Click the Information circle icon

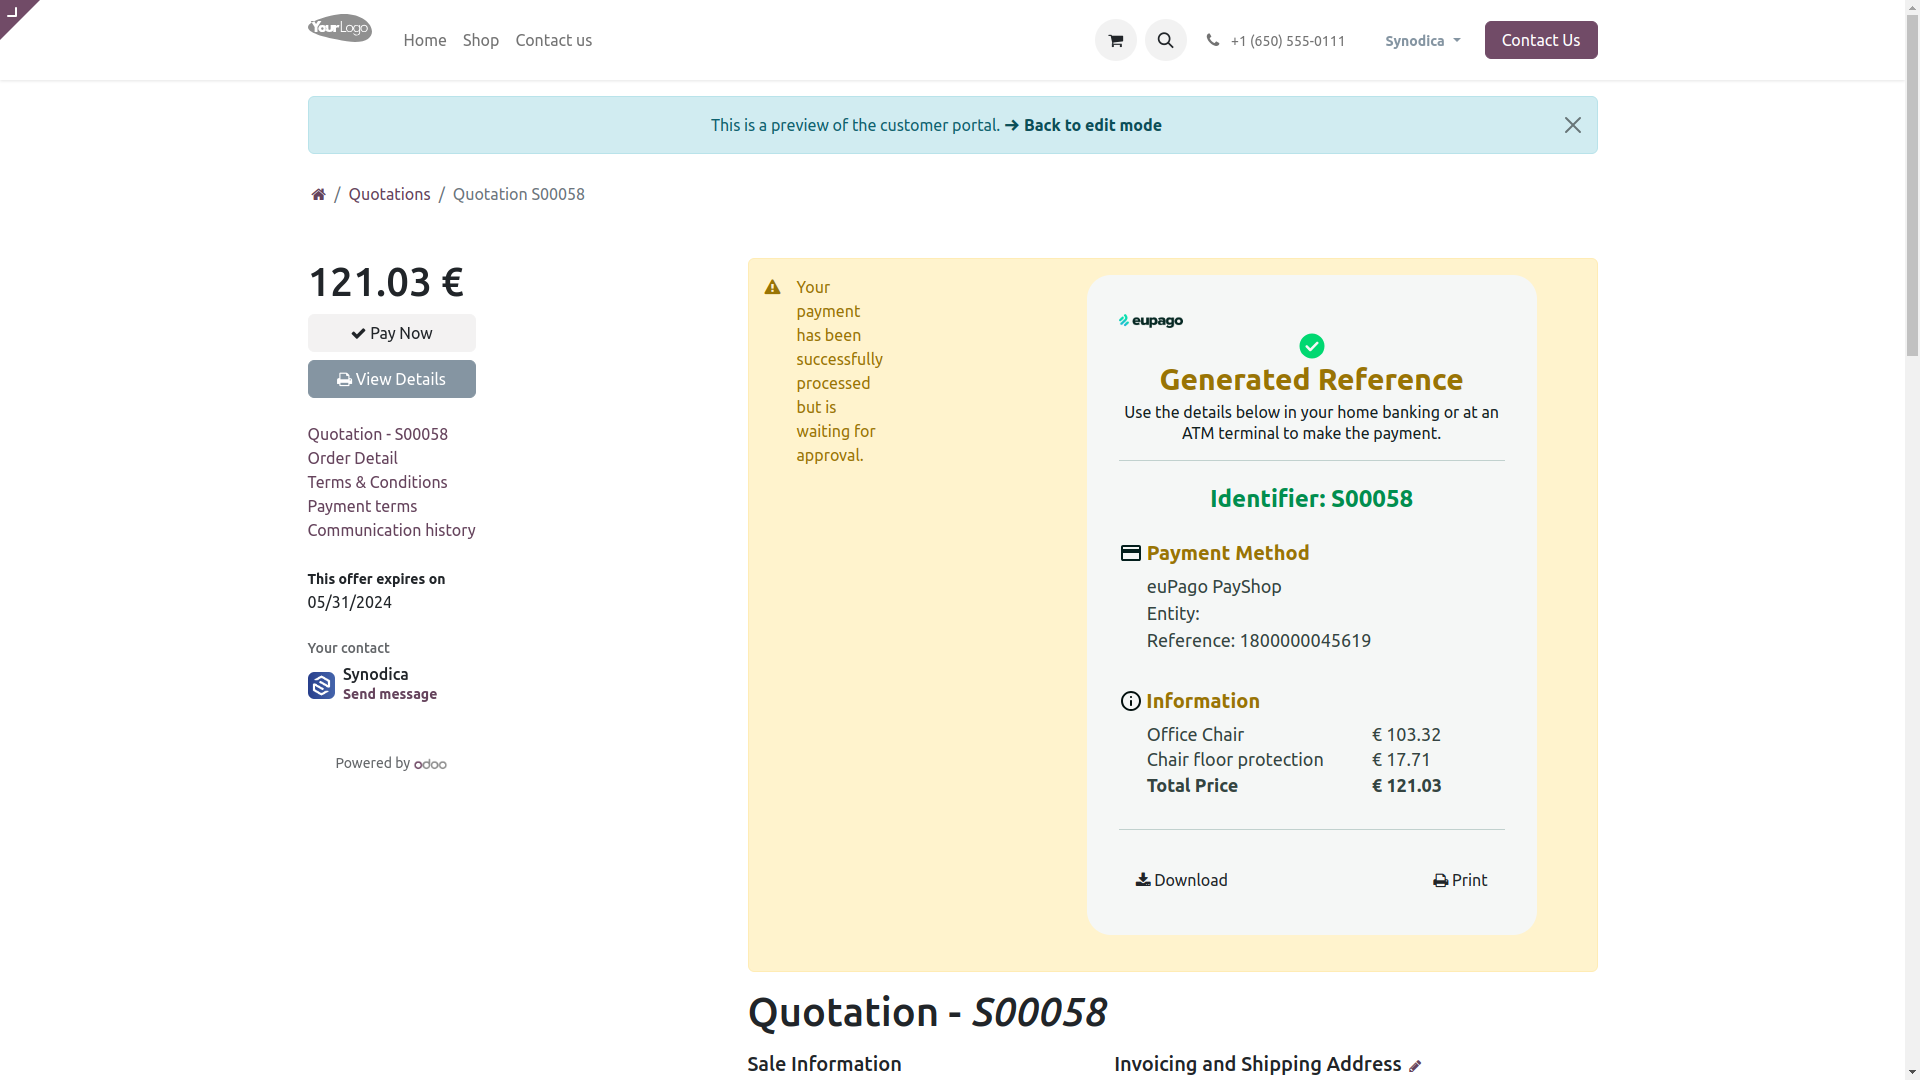point(1130,701)
